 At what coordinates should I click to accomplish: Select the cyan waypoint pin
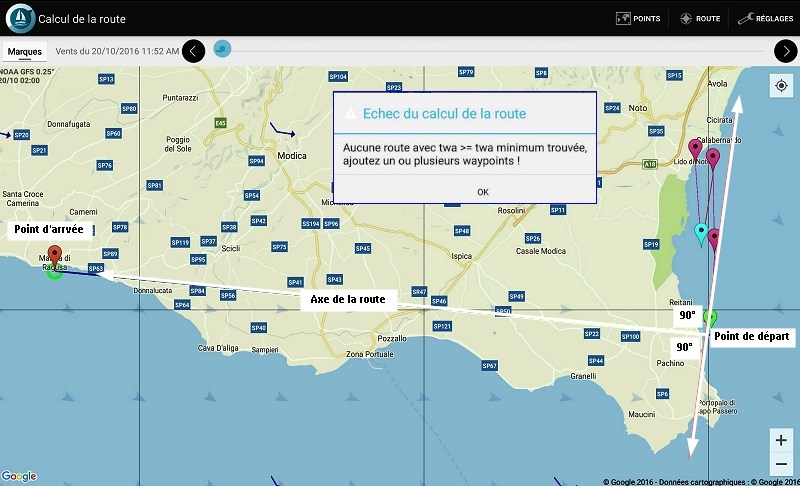point(701,234)
